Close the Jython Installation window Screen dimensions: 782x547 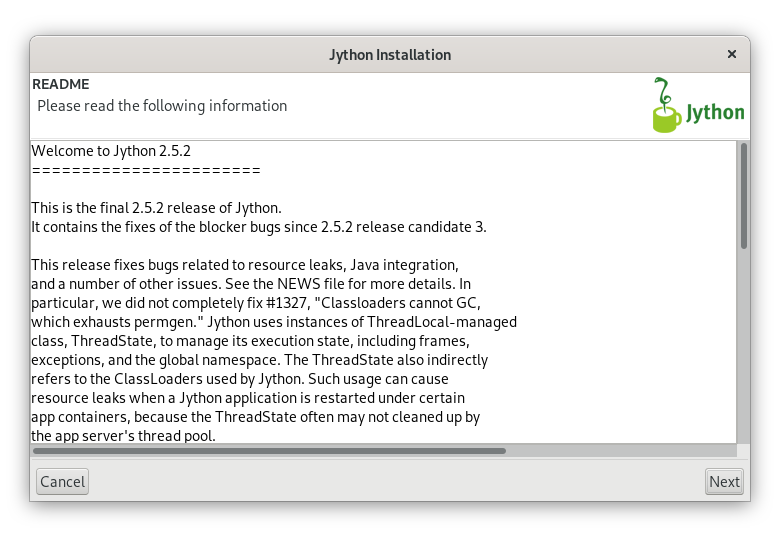pyautogui.click(x=732, y=54)
